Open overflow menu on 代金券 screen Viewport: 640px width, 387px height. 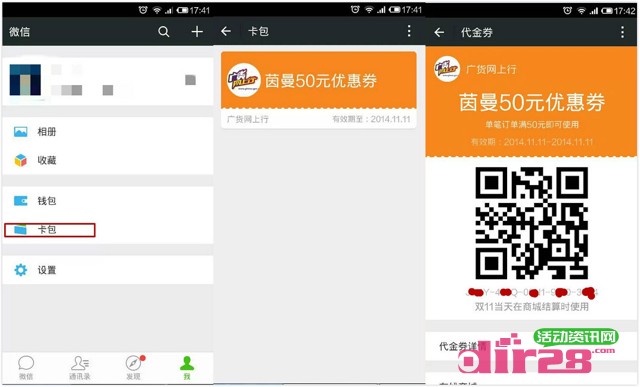[x=622, y=32]
